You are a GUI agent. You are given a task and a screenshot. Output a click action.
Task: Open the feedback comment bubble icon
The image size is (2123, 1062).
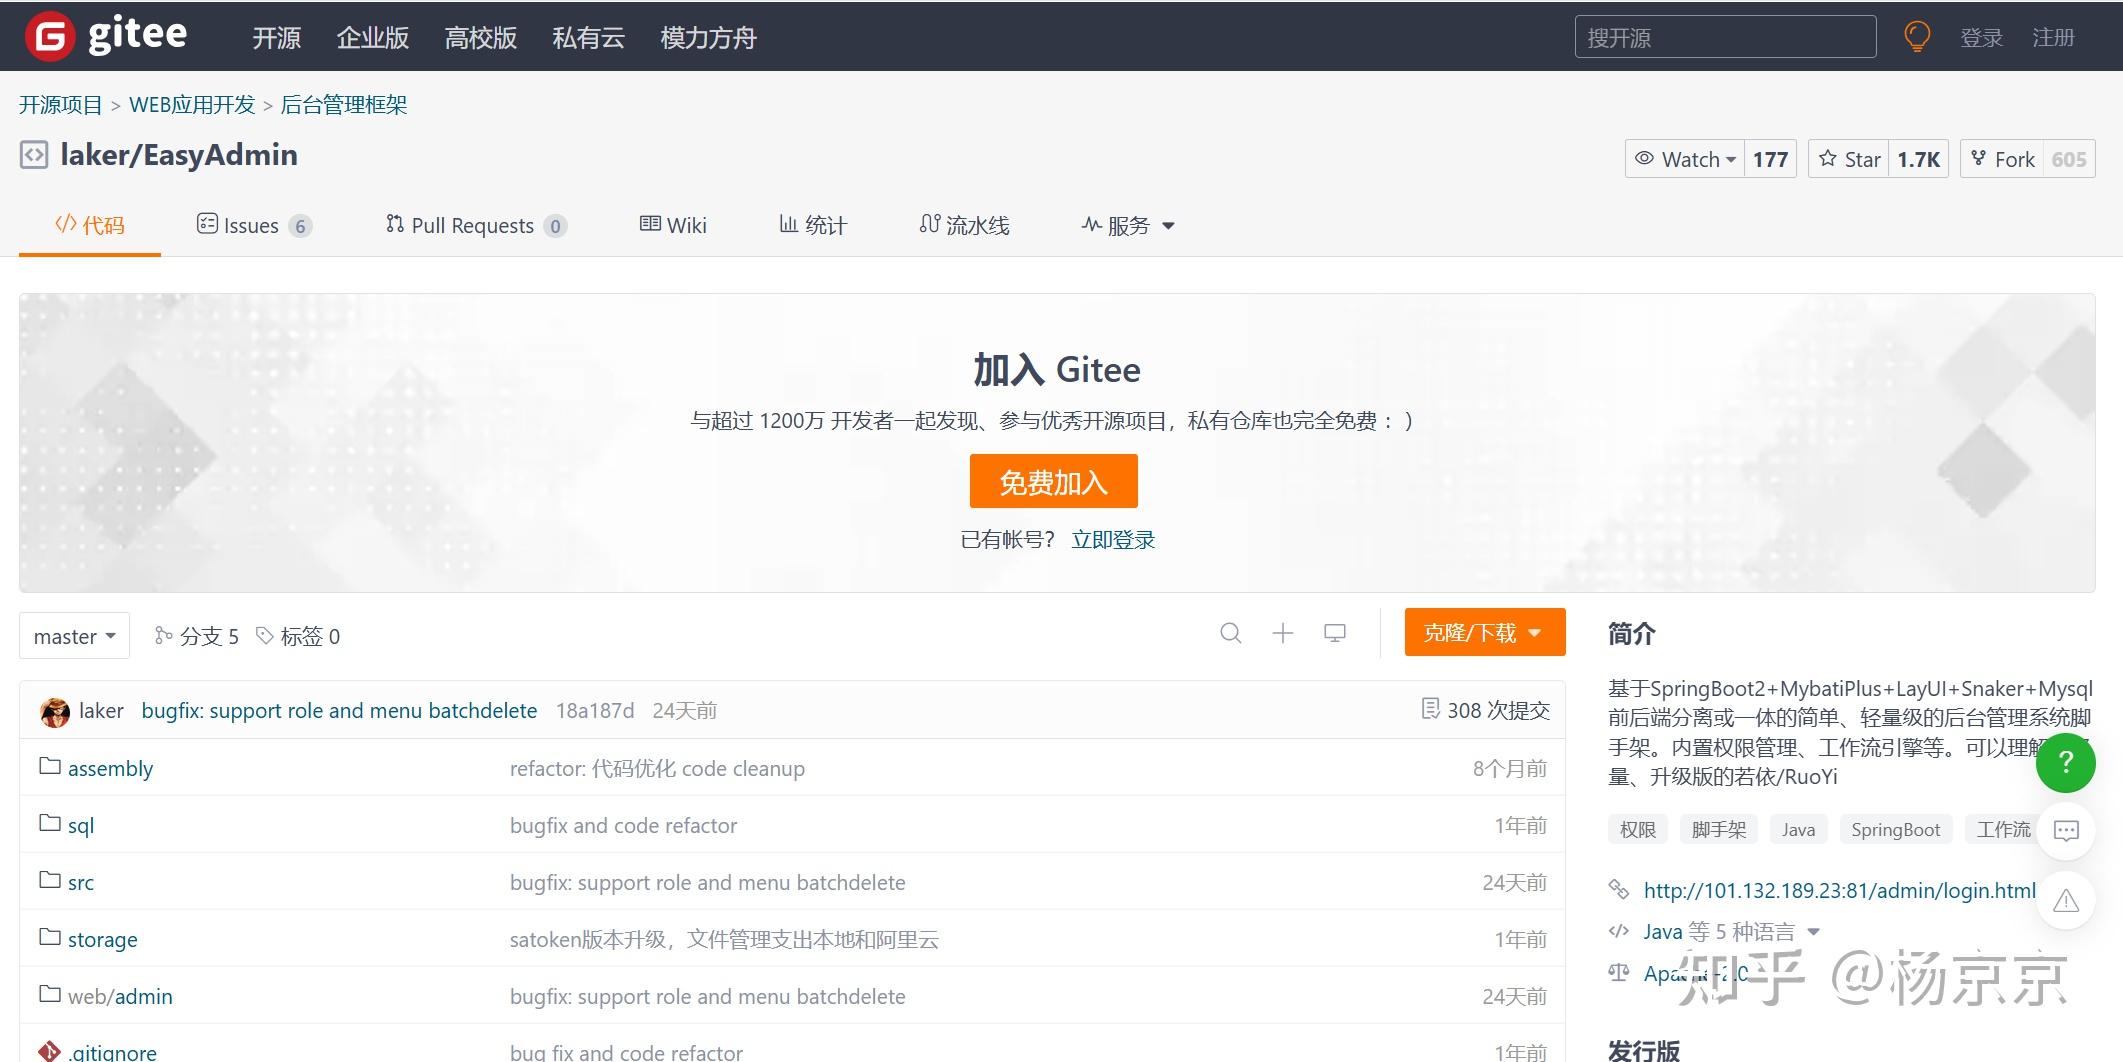(2065, 831)
